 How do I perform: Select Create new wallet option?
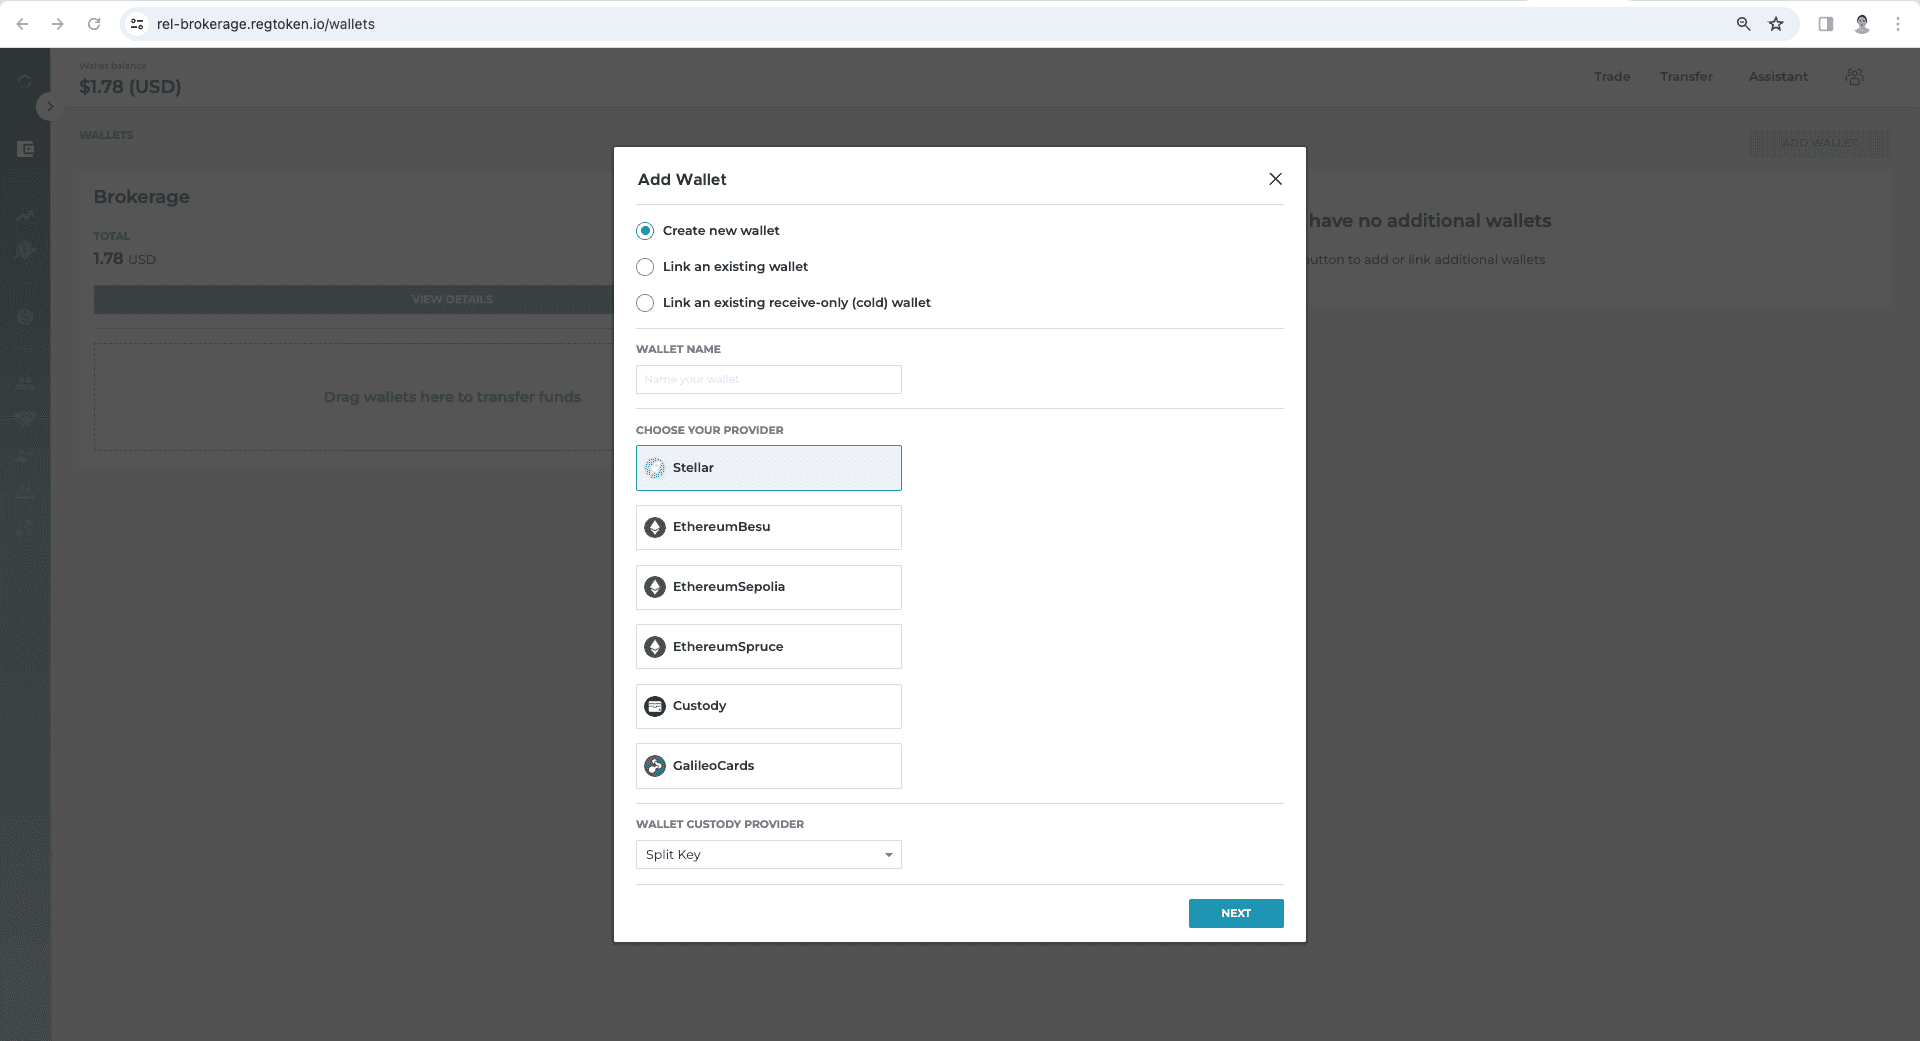(645, 231)
